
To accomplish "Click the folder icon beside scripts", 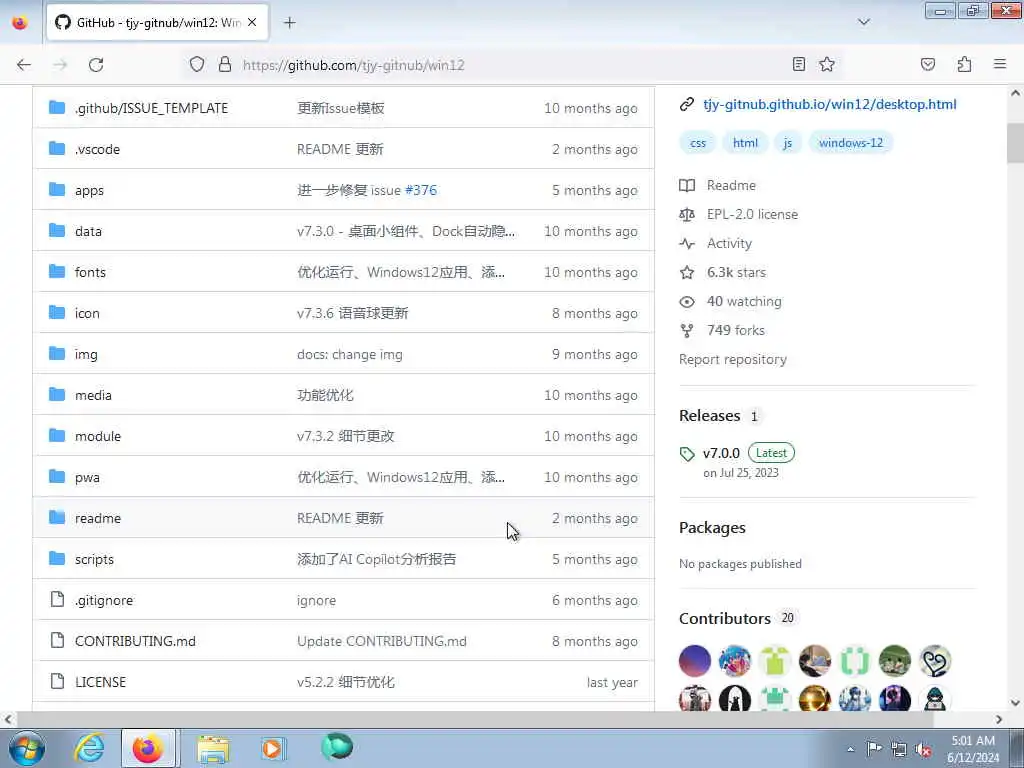I will [x=57, y=559].
